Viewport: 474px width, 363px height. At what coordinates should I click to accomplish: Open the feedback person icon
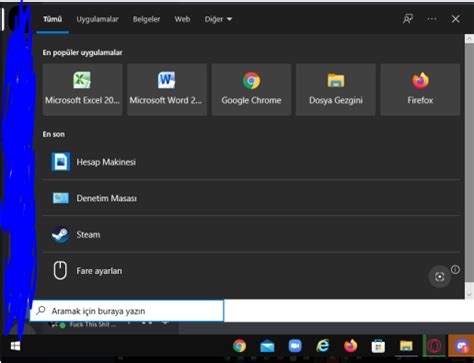[x=408, y=19]
